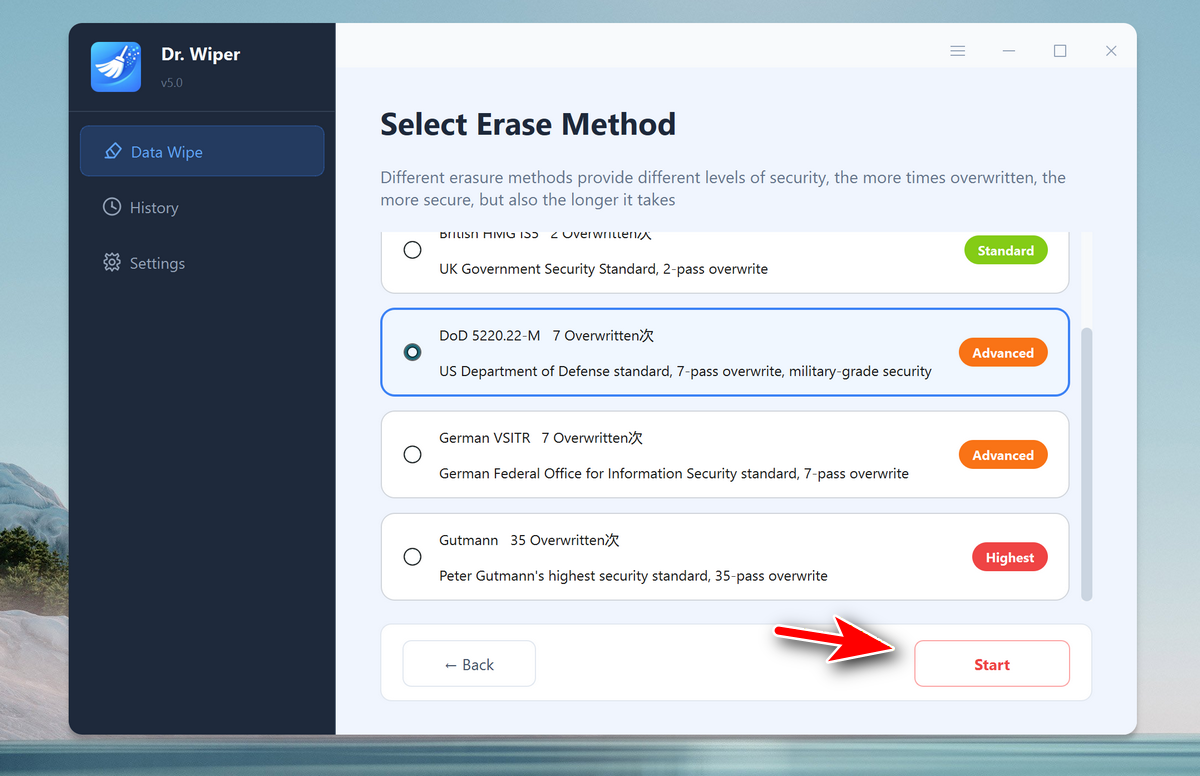Open the hamburger menu in title bar

click(x=957, y=51)
